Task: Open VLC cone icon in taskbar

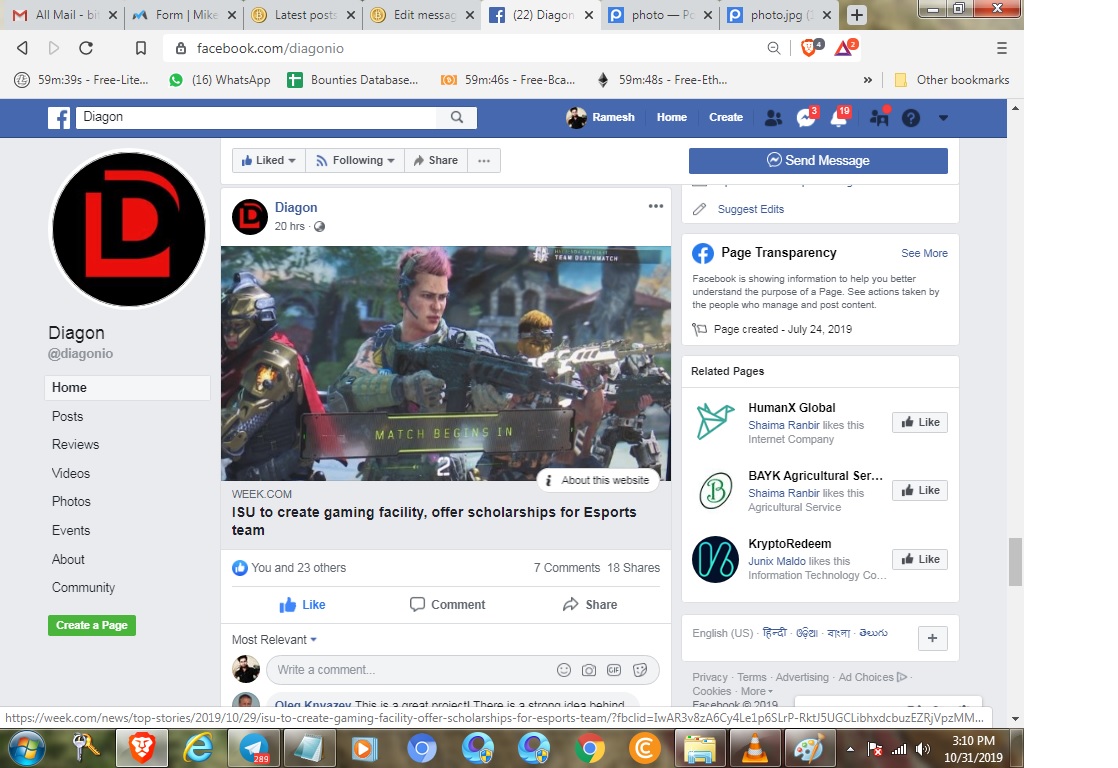Action: (x=755, y=748)
